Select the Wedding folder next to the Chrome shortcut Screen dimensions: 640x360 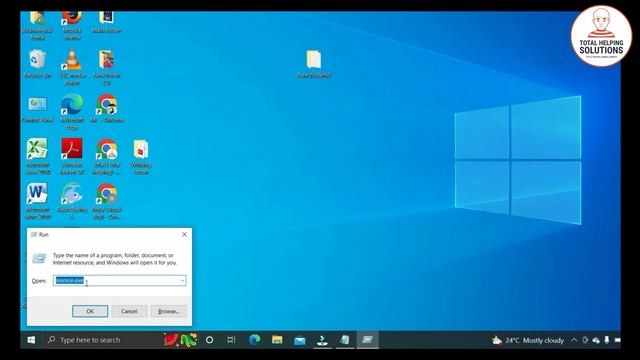pyautogui.click(x=141, y=157)
